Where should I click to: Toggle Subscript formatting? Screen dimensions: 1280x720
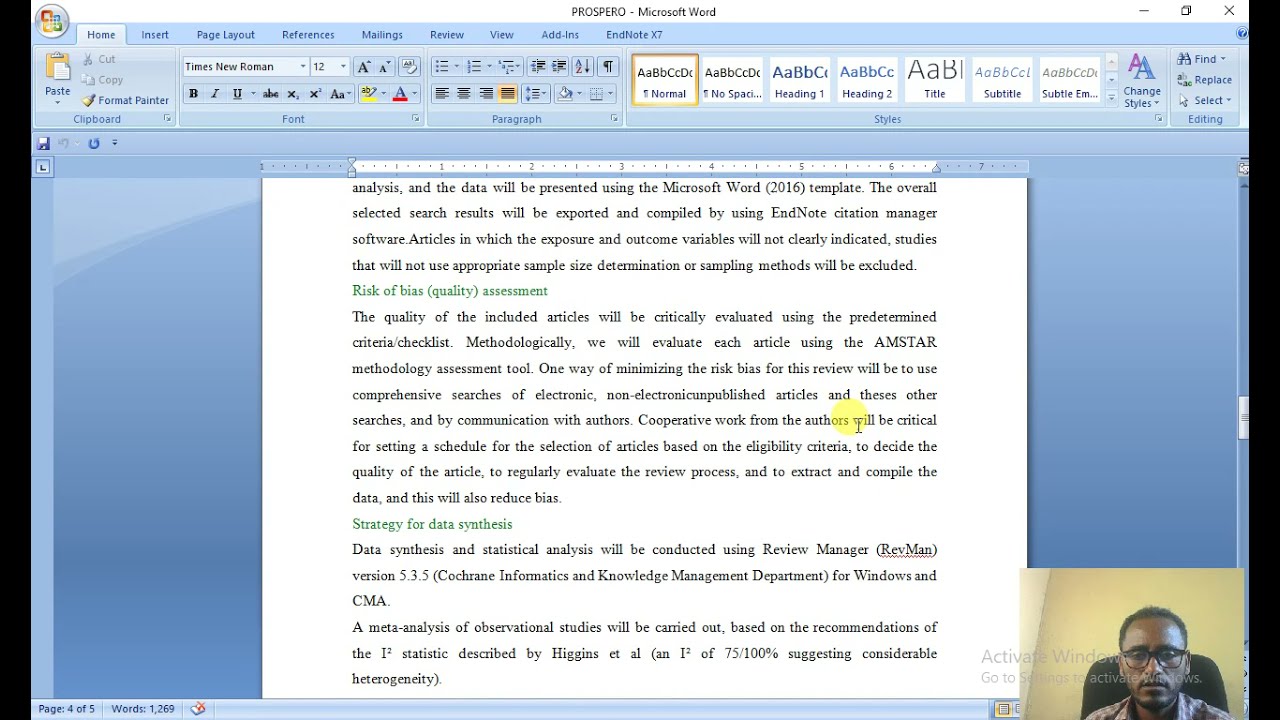pos(293,94)
